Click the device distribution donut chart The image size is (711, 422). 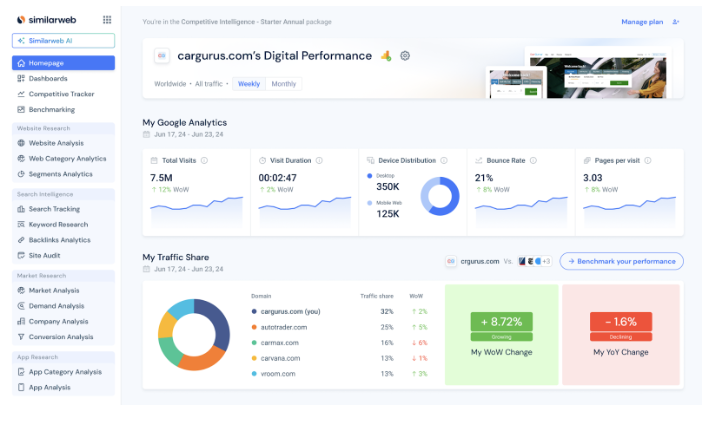(440, 196)
